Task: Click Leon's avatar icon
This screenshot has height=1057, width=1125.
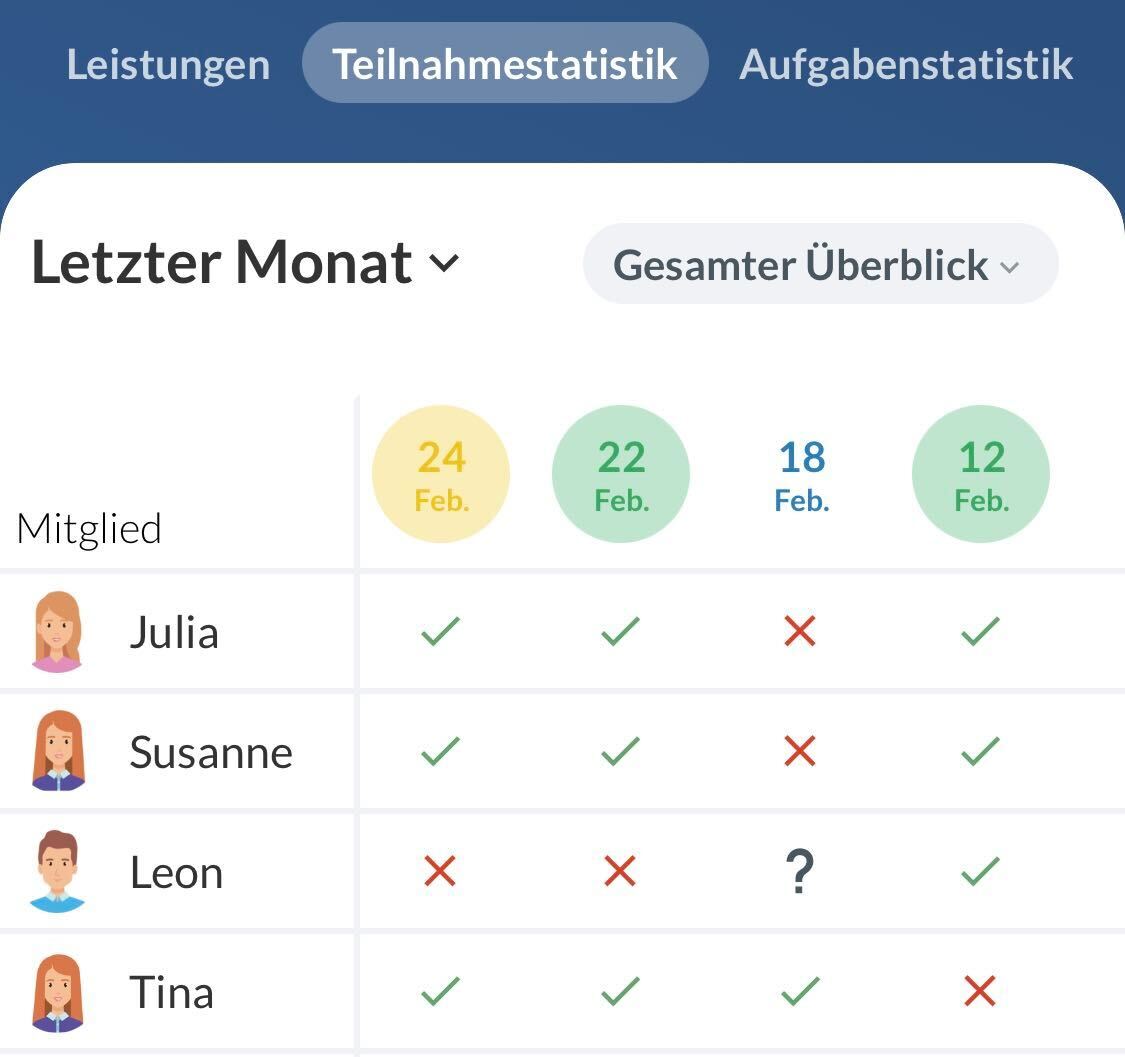Action: coord(58,871)
